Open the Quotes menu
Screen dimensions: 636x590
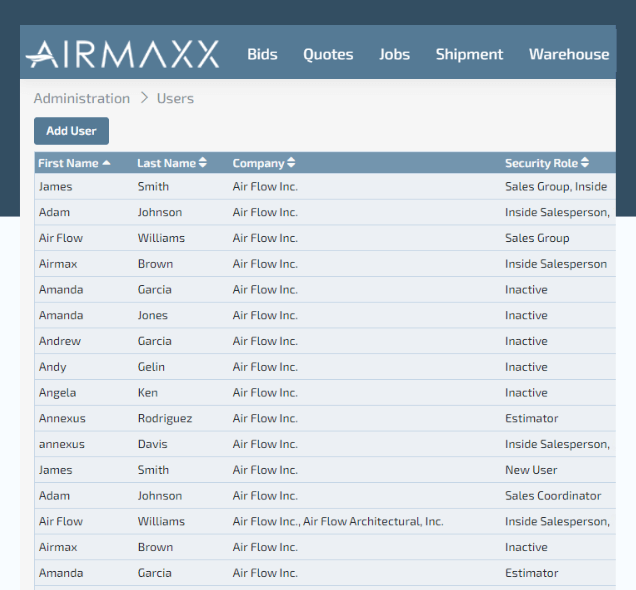pos(328,55)
